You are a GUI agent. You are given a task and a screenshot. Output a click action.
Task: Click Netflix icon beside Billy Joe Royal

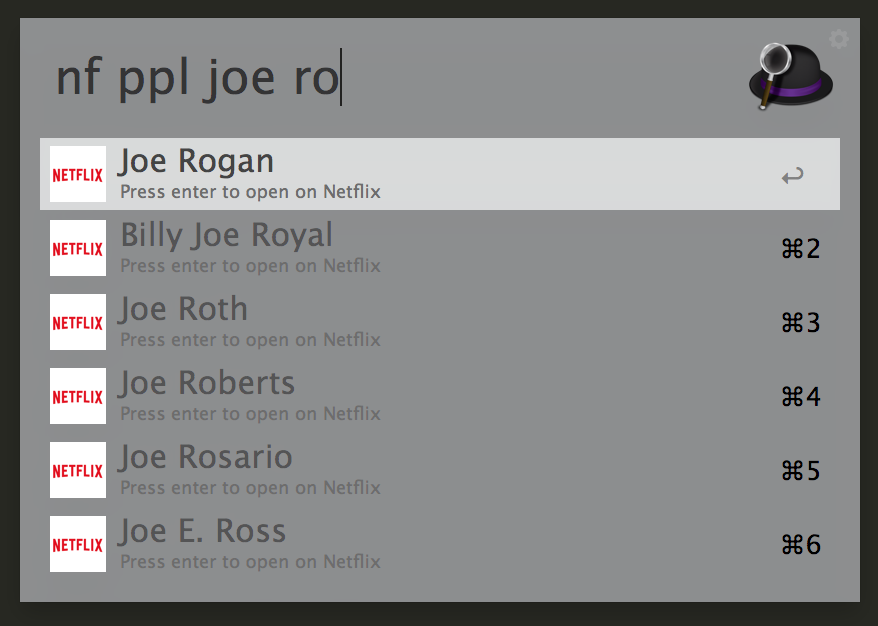78,248
